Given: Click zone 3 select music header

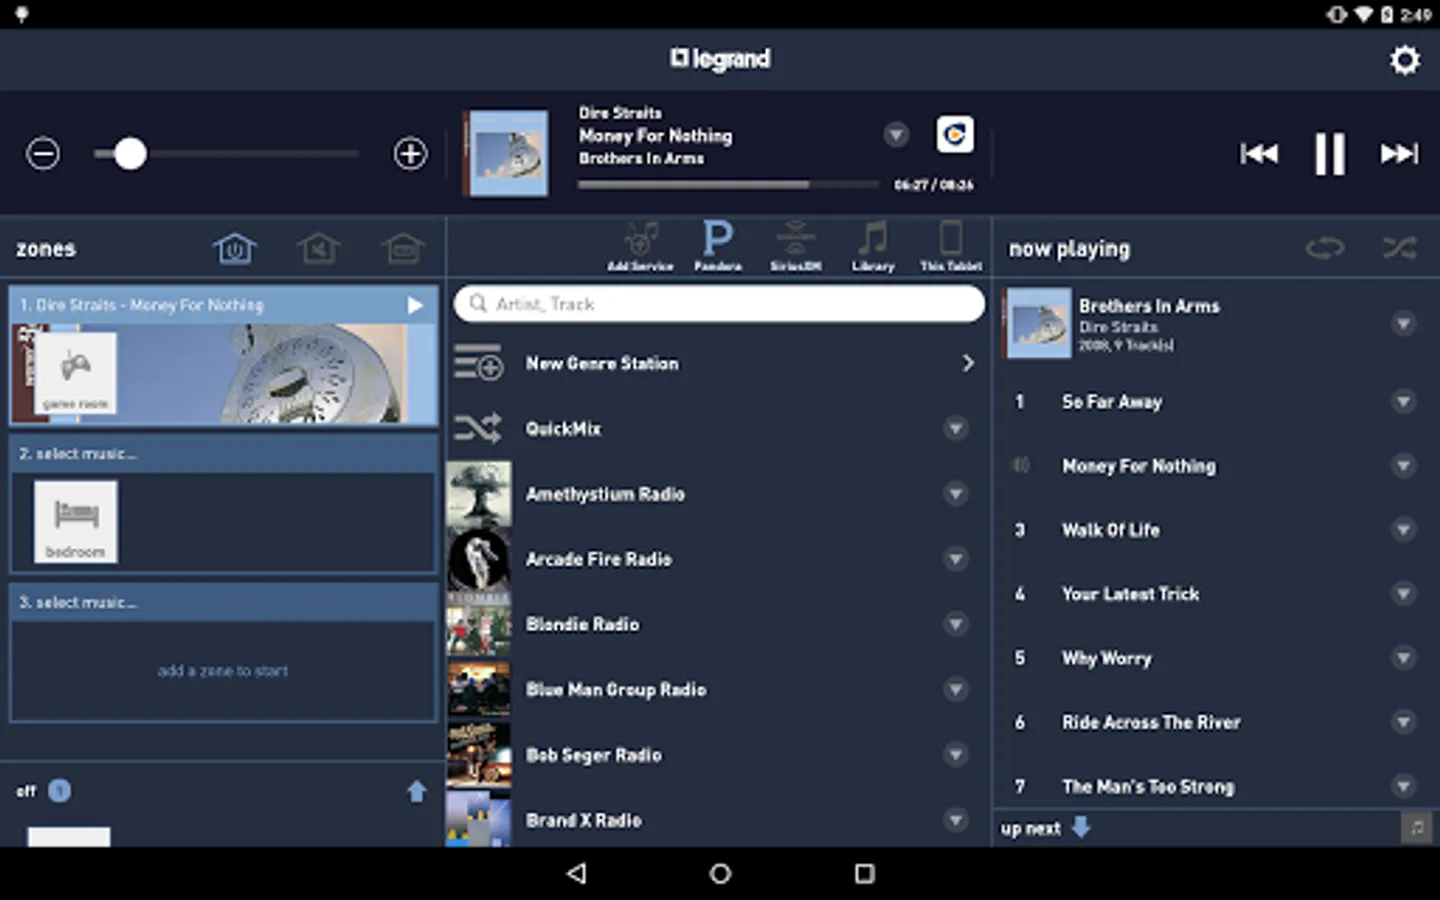Looking at the screenshot, I should click(224, 603).
